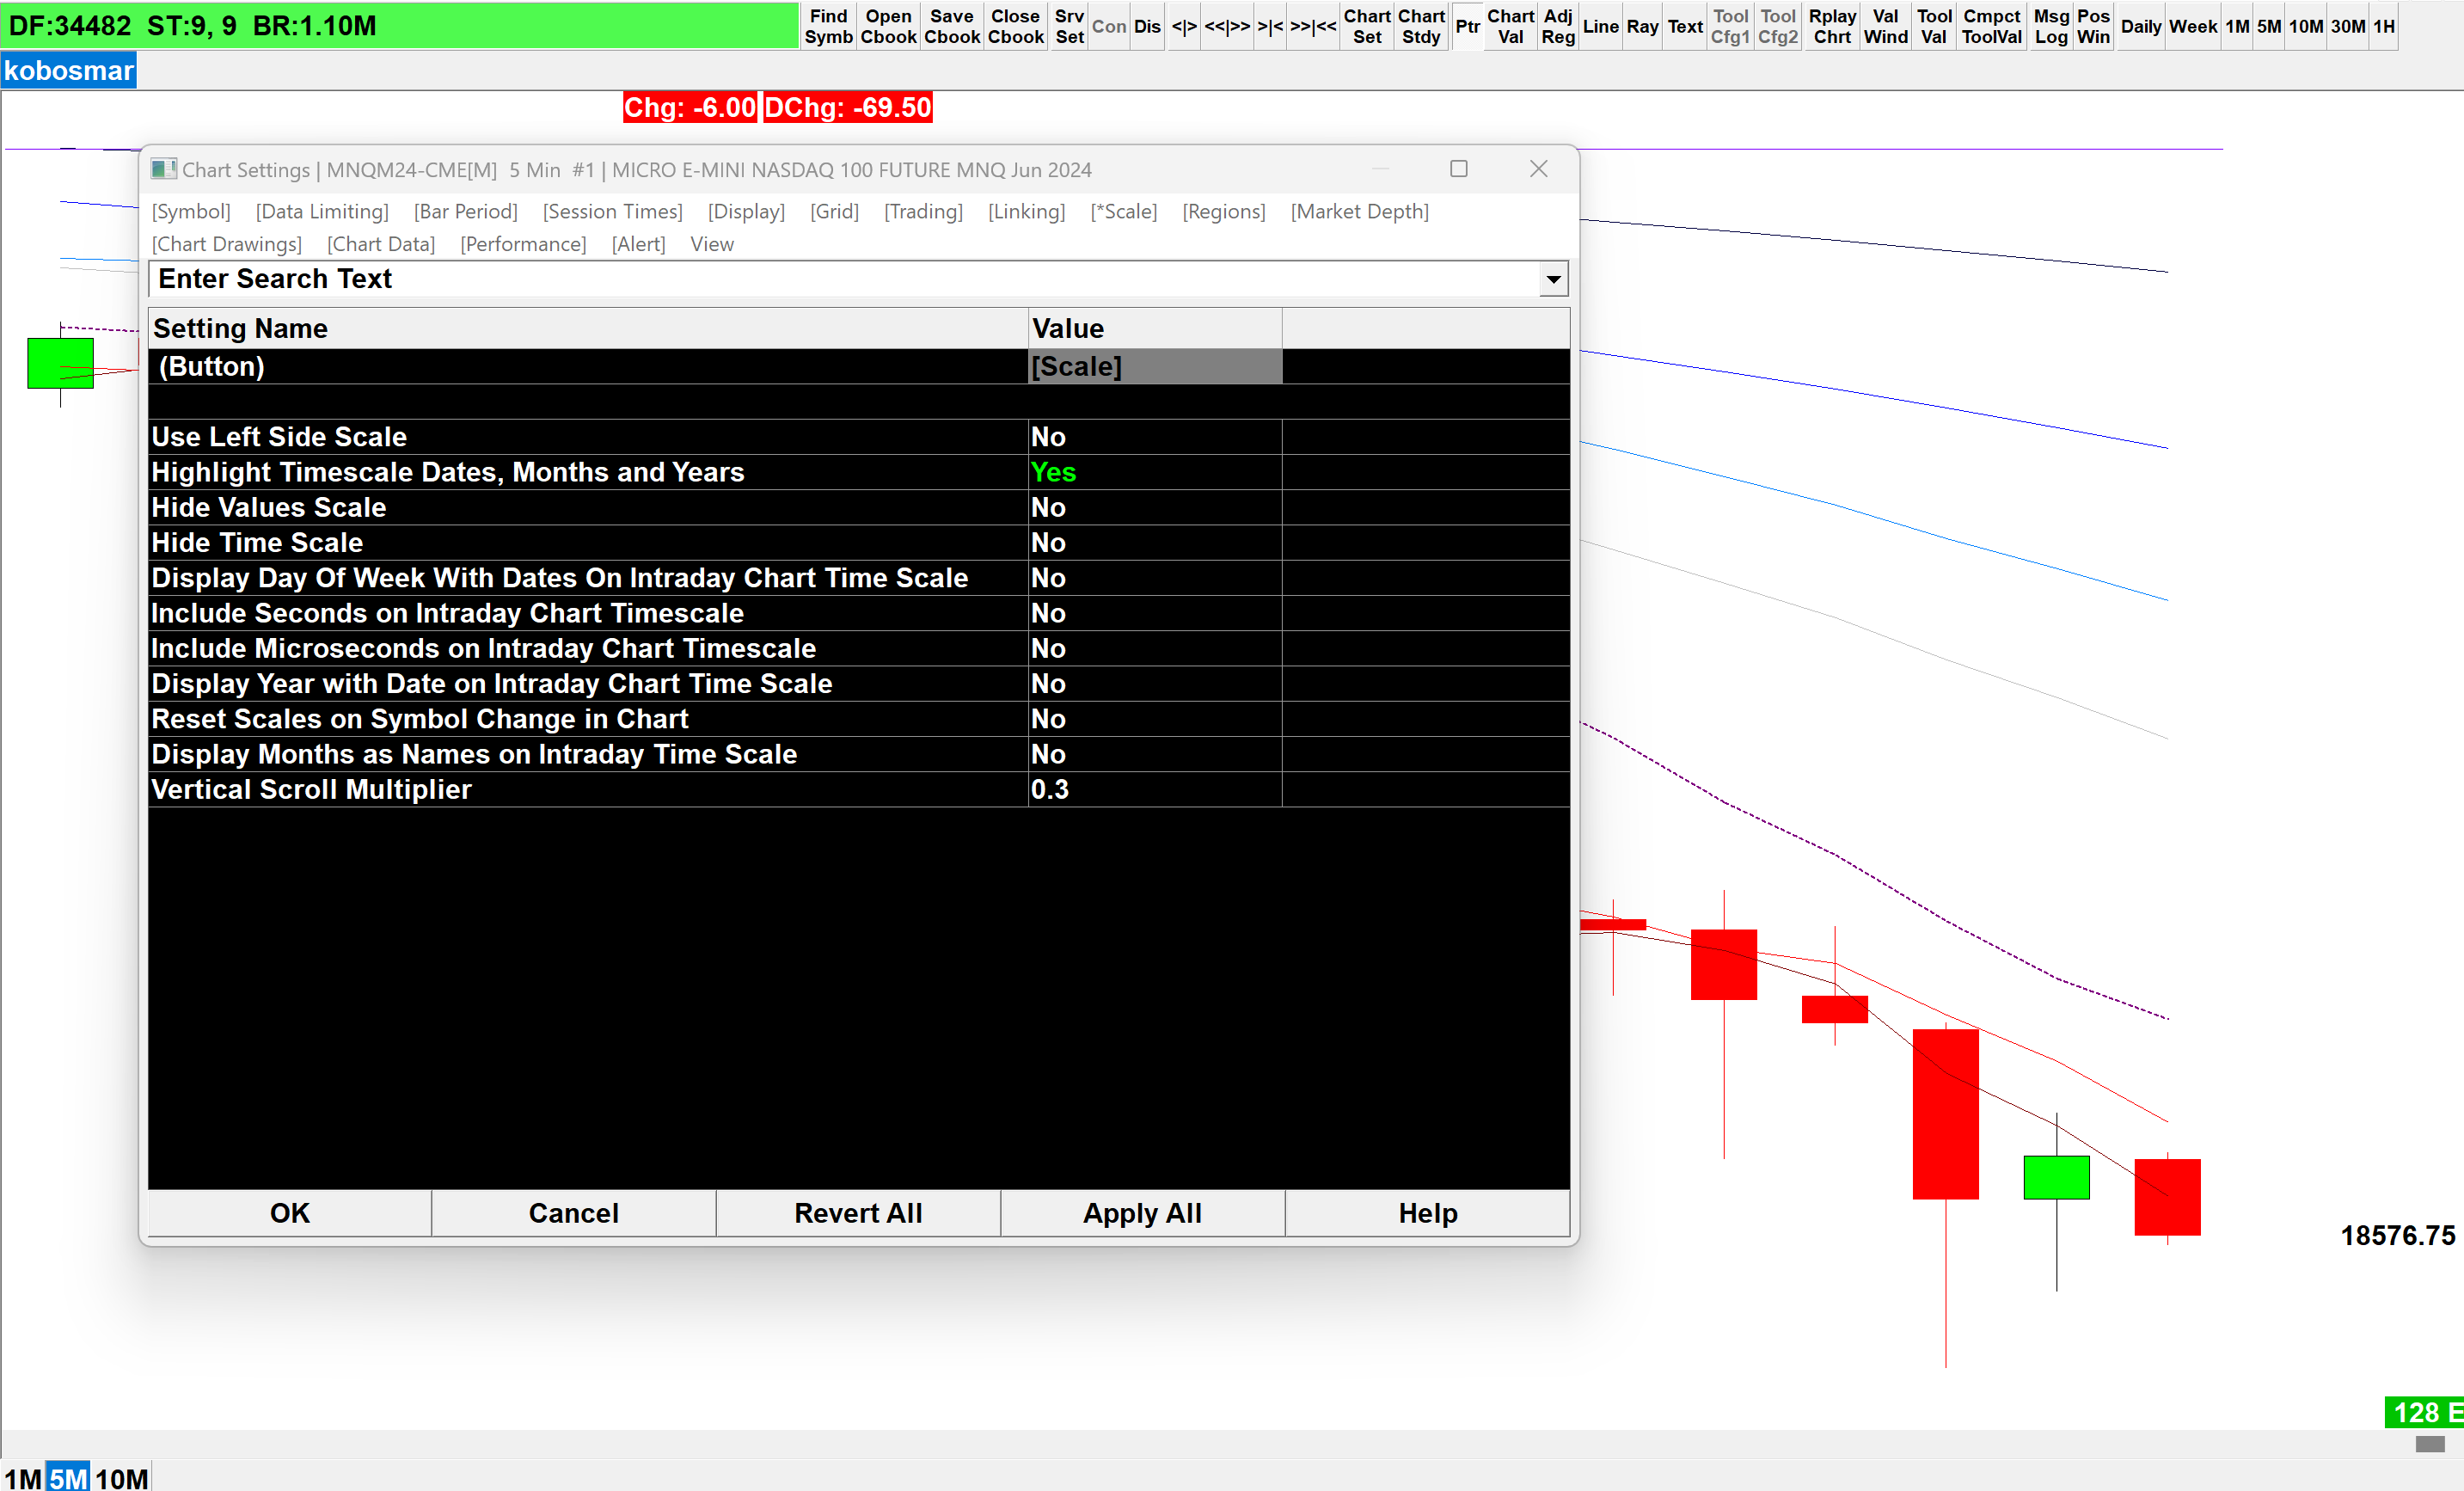Image resolution: width=2464 pixels, height=1491 pixels.
Task: Click the Vertical Scroll Multiplier value field
Action: tap(1154, 790)
